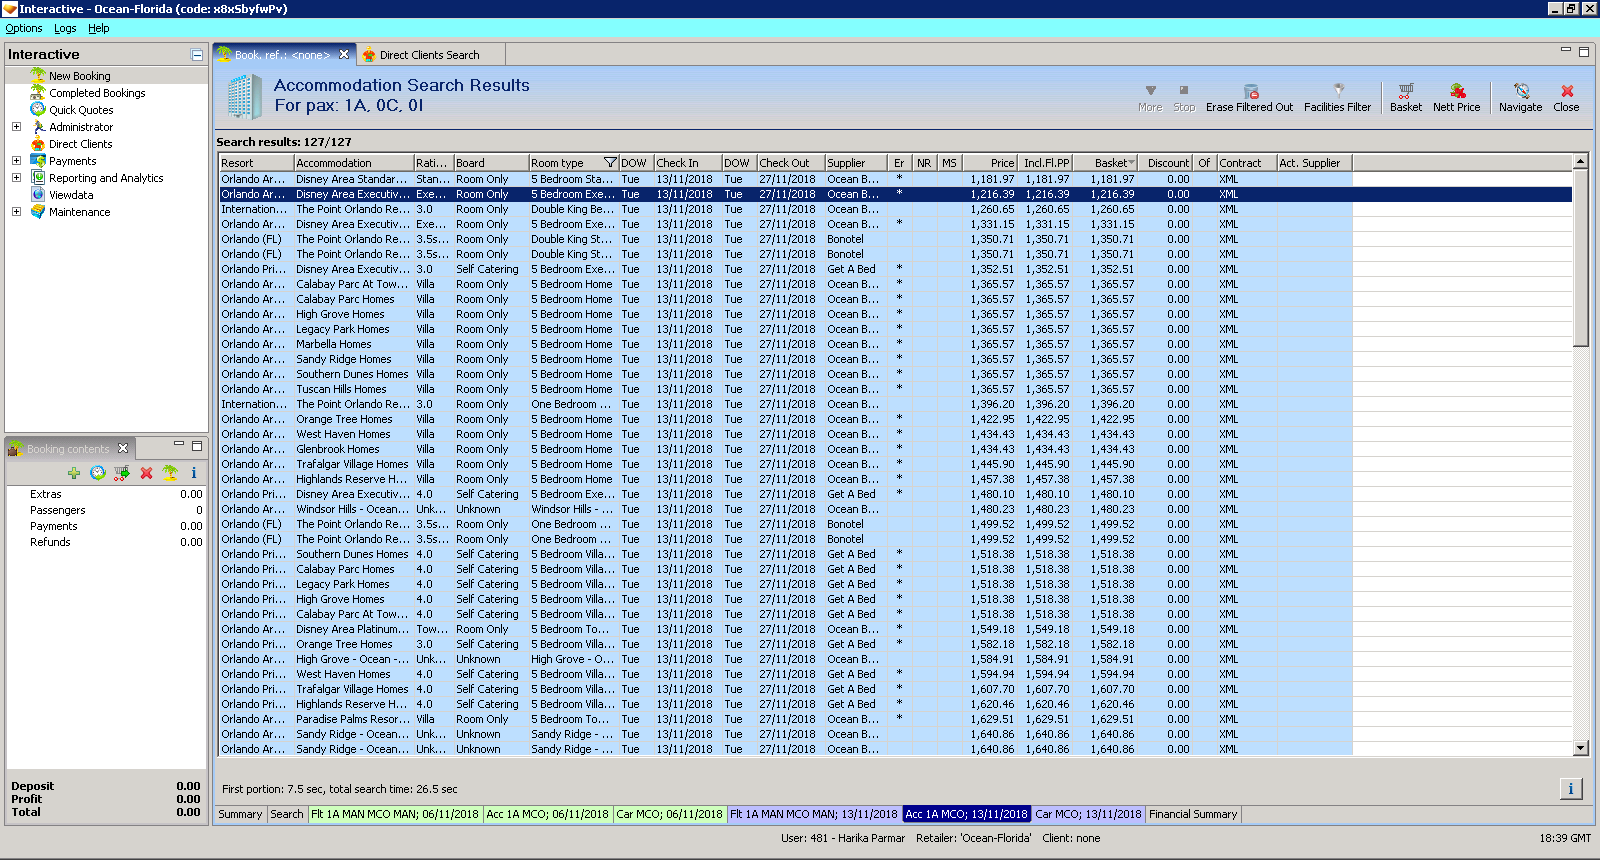This screenshot has width=1600, height=860.
Task: Click the results scrollbar down arrow
Action: tap(1581, 748)
